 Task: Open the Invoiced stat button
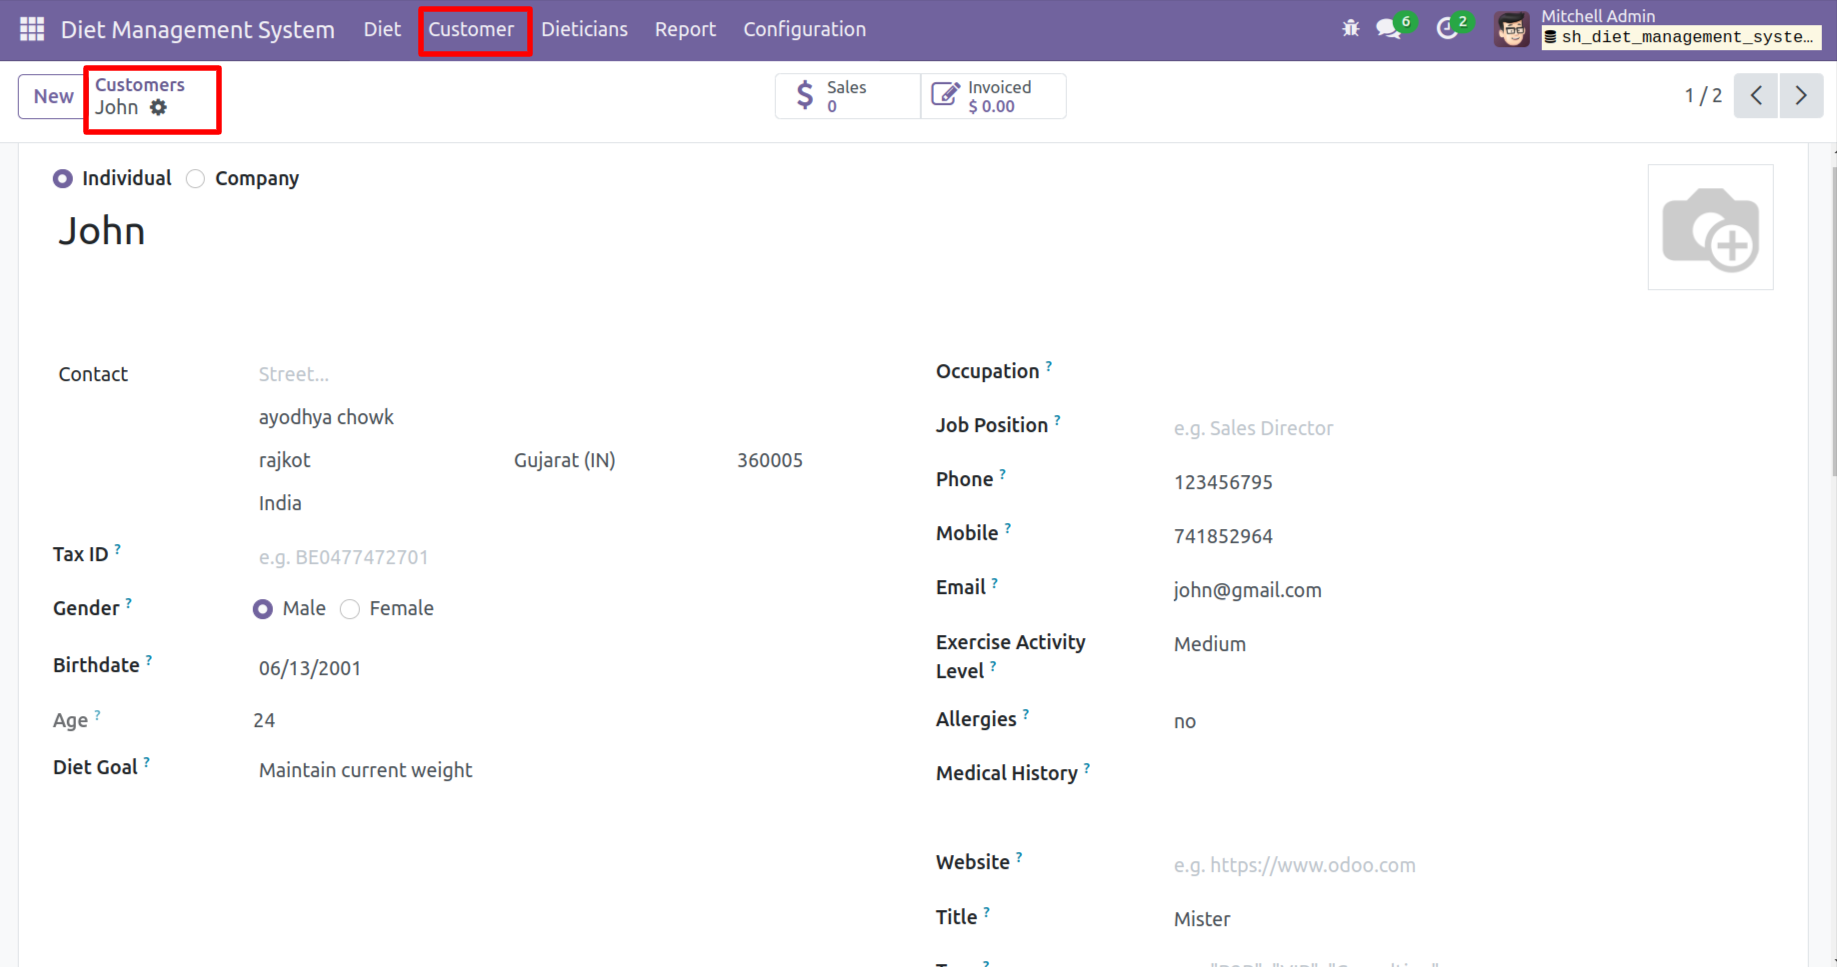pos(993,96)
